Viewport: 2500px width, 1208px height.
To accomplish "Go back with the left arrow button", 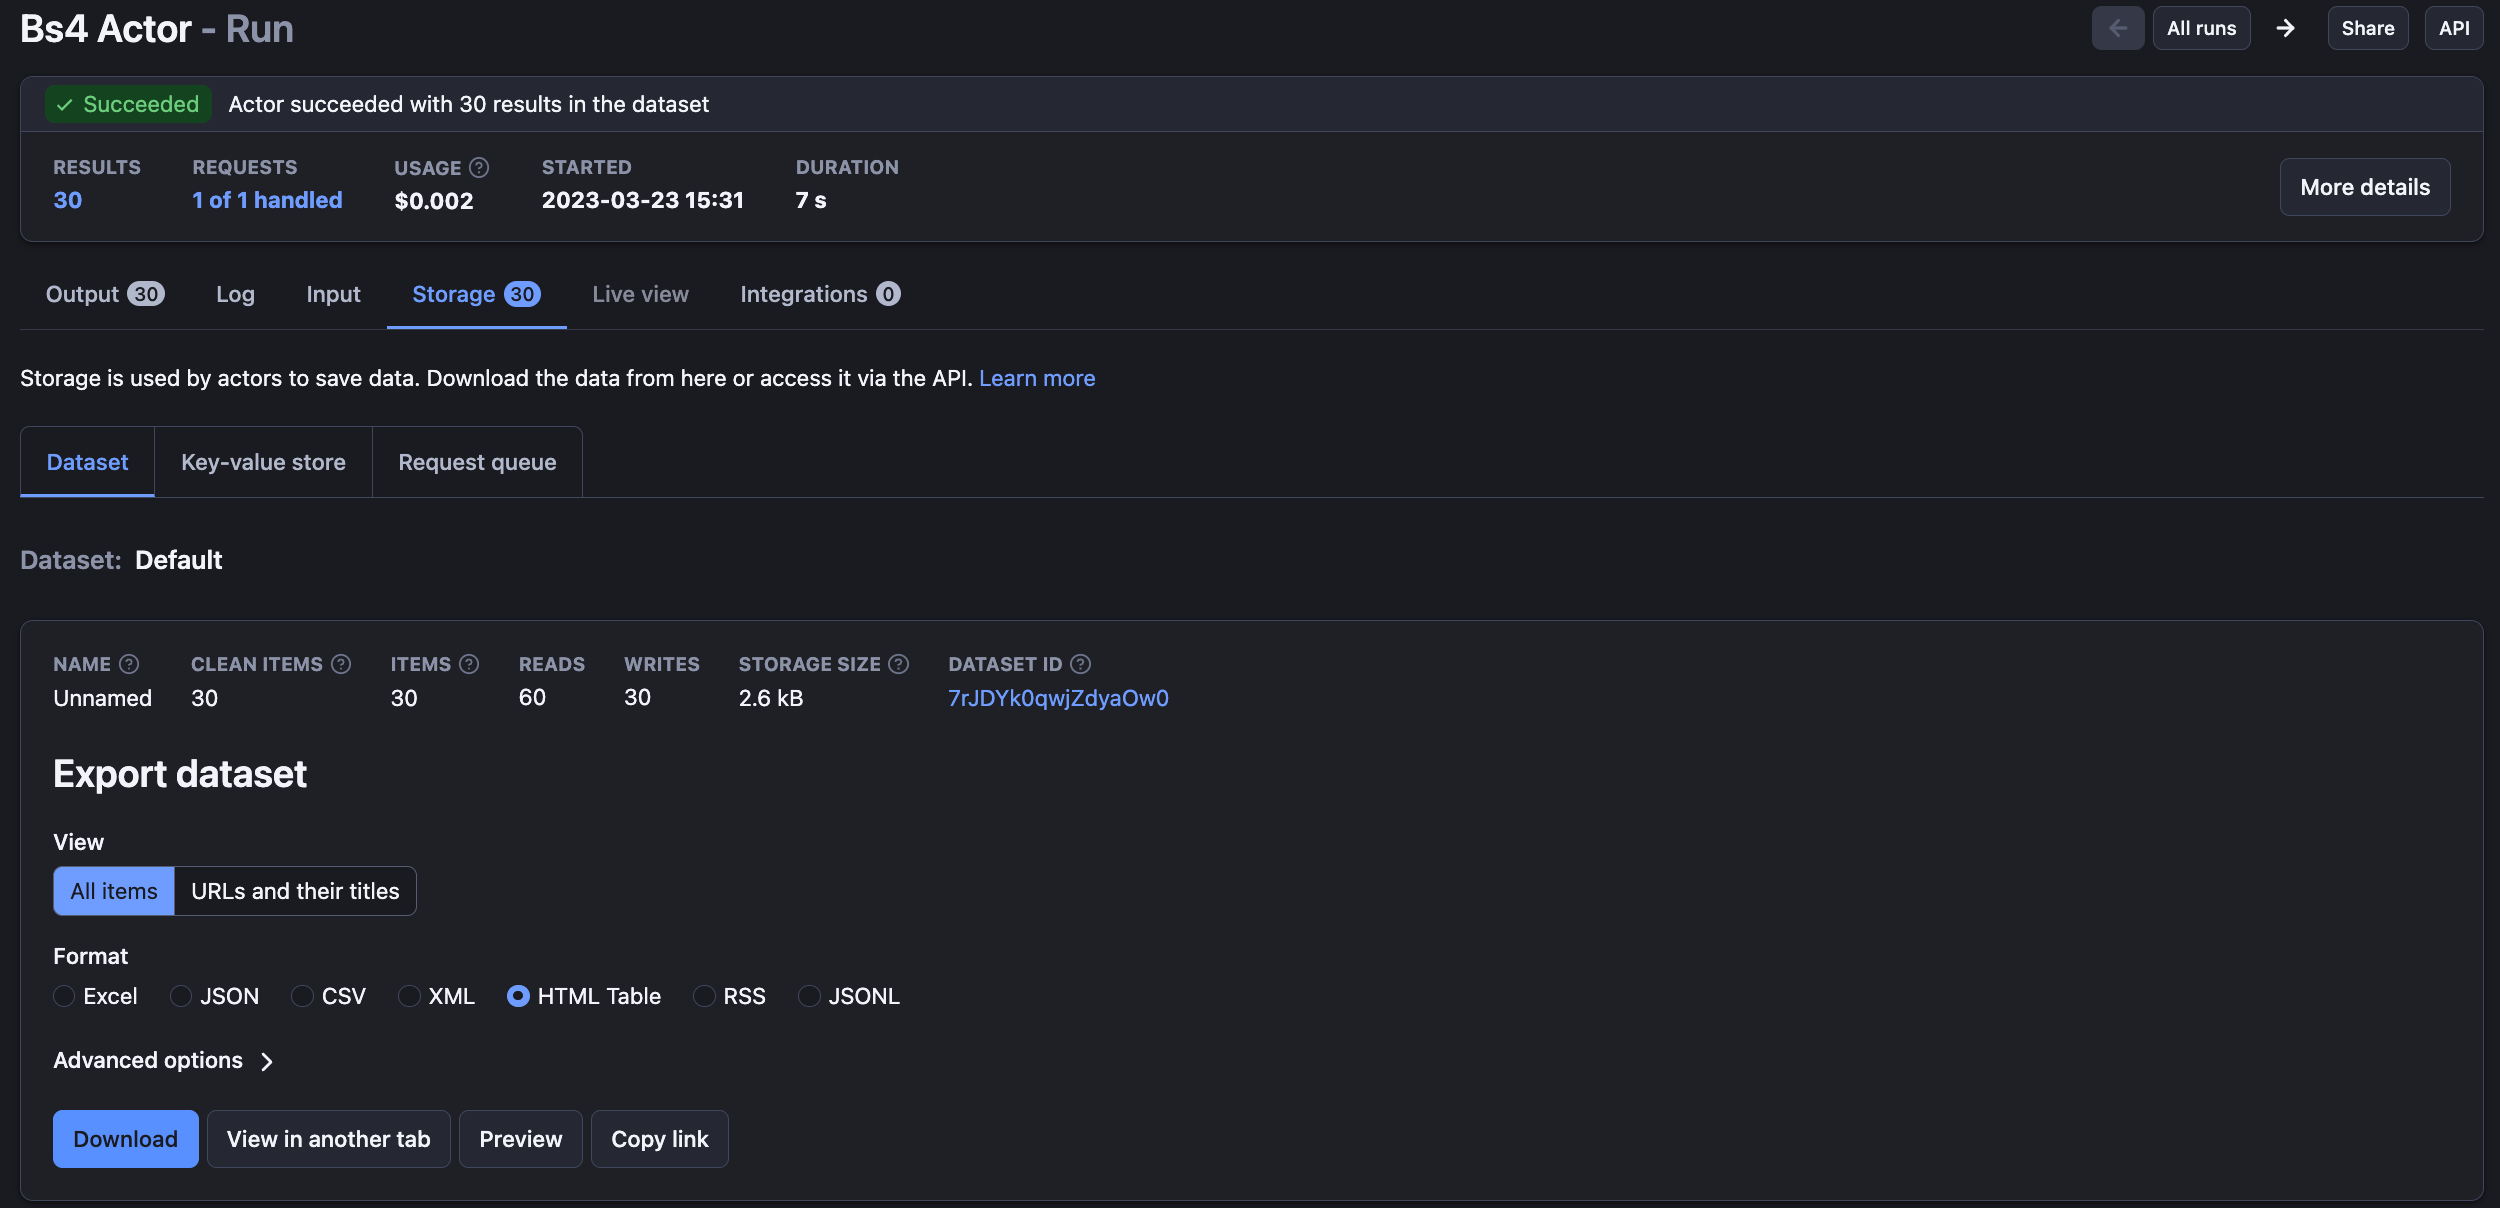I will click(x=2117, y=28).
